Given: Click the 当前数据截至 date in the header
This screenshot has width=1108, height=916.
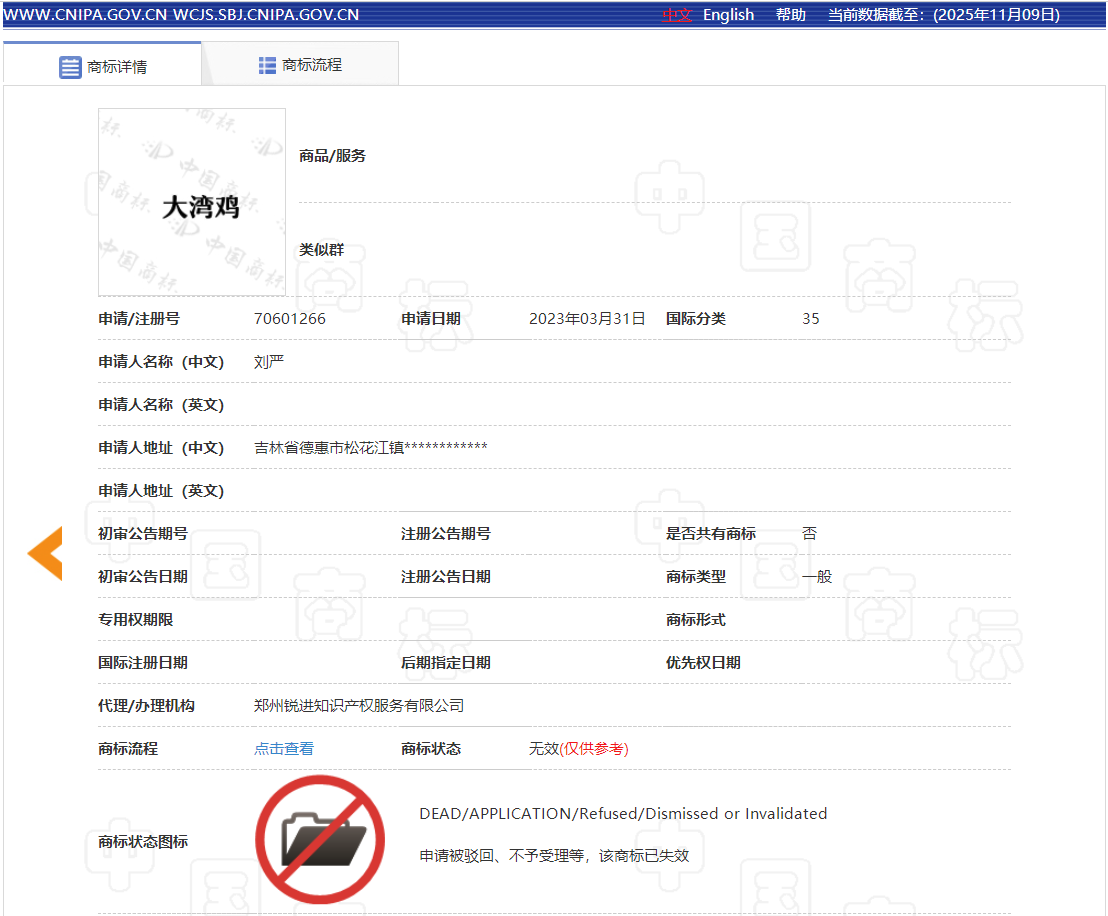Looking at the screenshot, I should (x=943, y=15).
